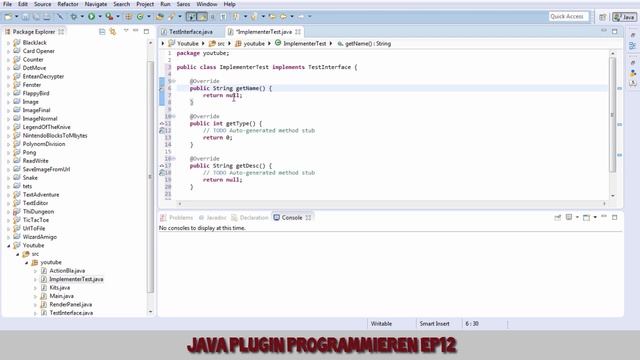Open ActionBla.java in Package Explorer
The height and width of the screenshot is (360, 640).
[67, 271]
